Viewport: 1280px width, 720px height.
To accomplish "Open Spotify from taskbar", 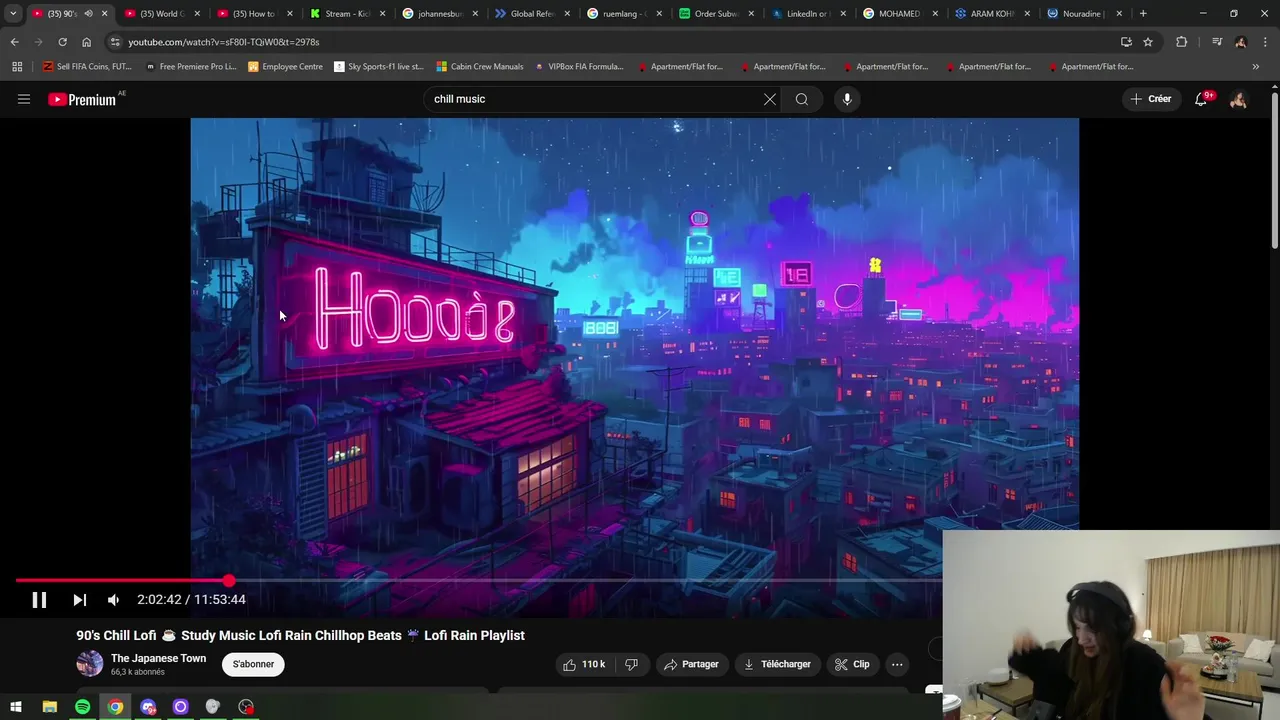I will 82,707.
